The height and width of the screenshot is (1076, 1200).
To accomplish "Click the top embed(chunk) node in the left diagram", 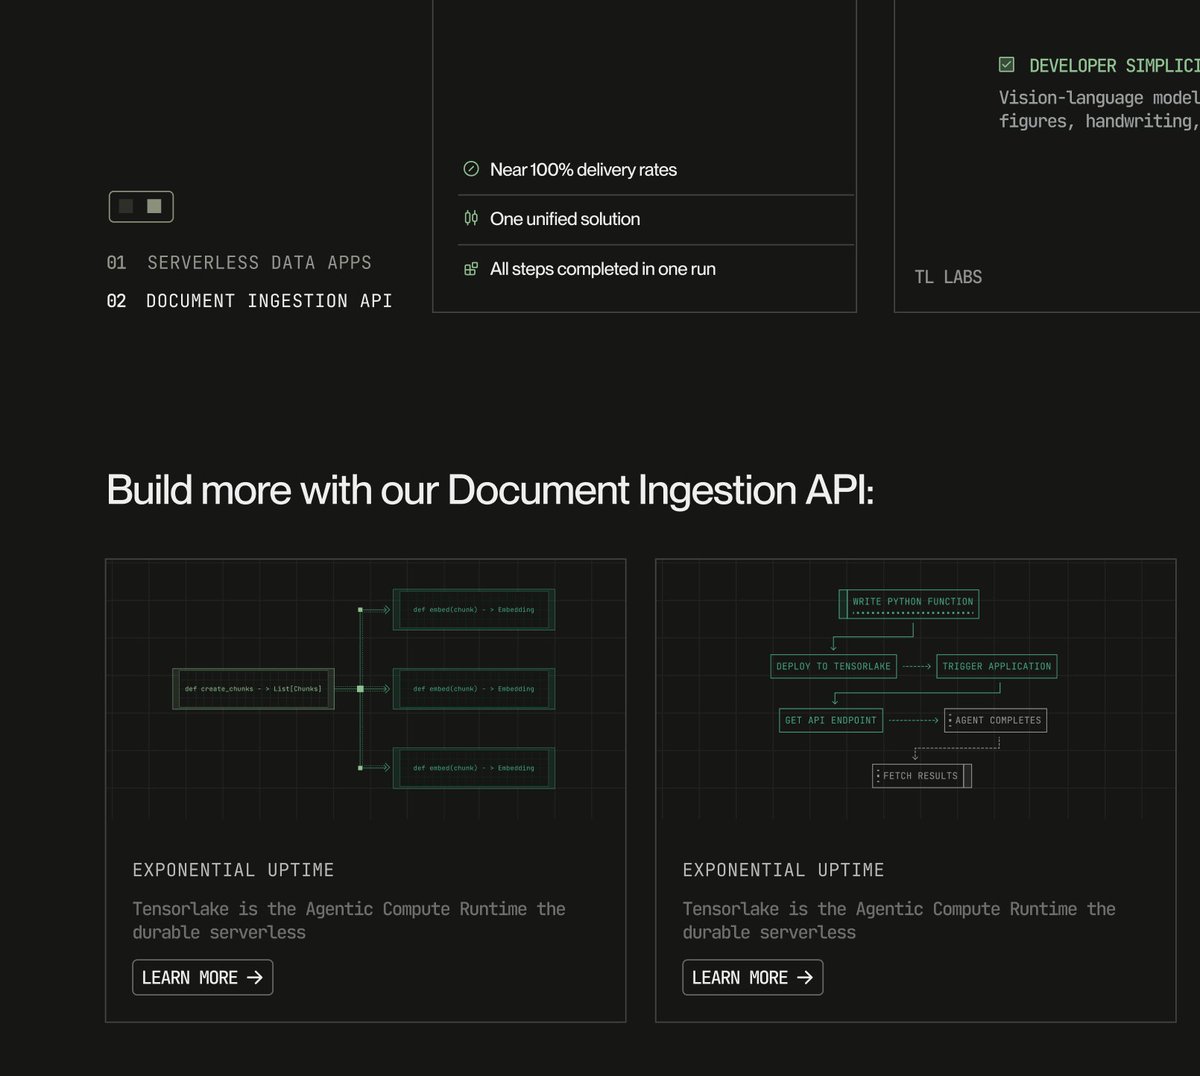I will click(x=474, y=609).
